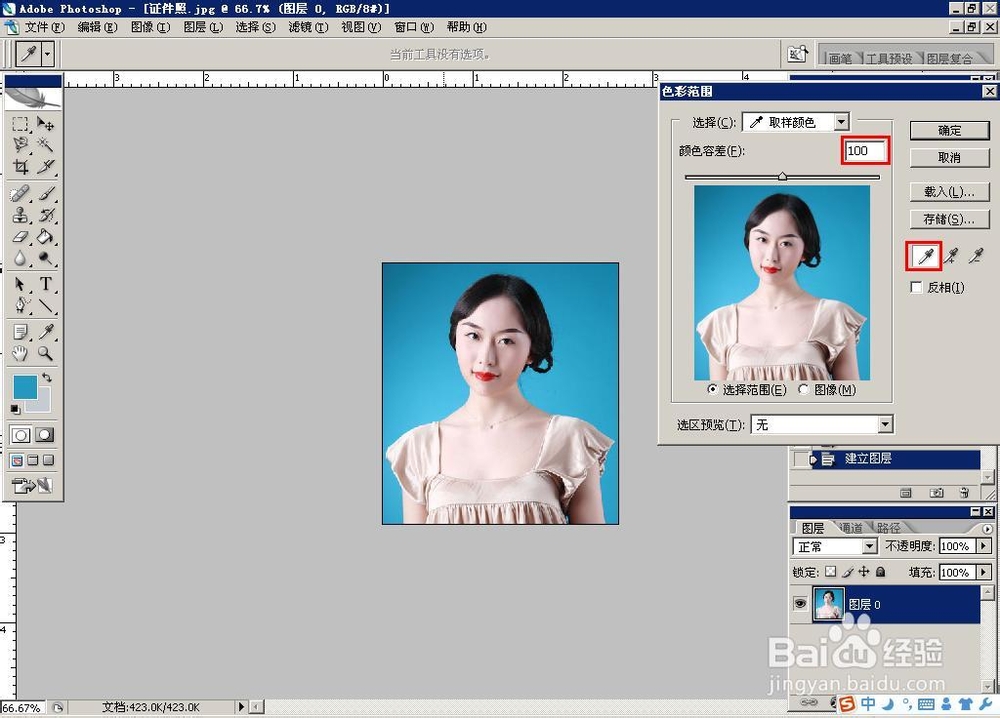Click the 载入 button to load settings
Viewport: 1000px width, 718px height.
tap(949, 191)
